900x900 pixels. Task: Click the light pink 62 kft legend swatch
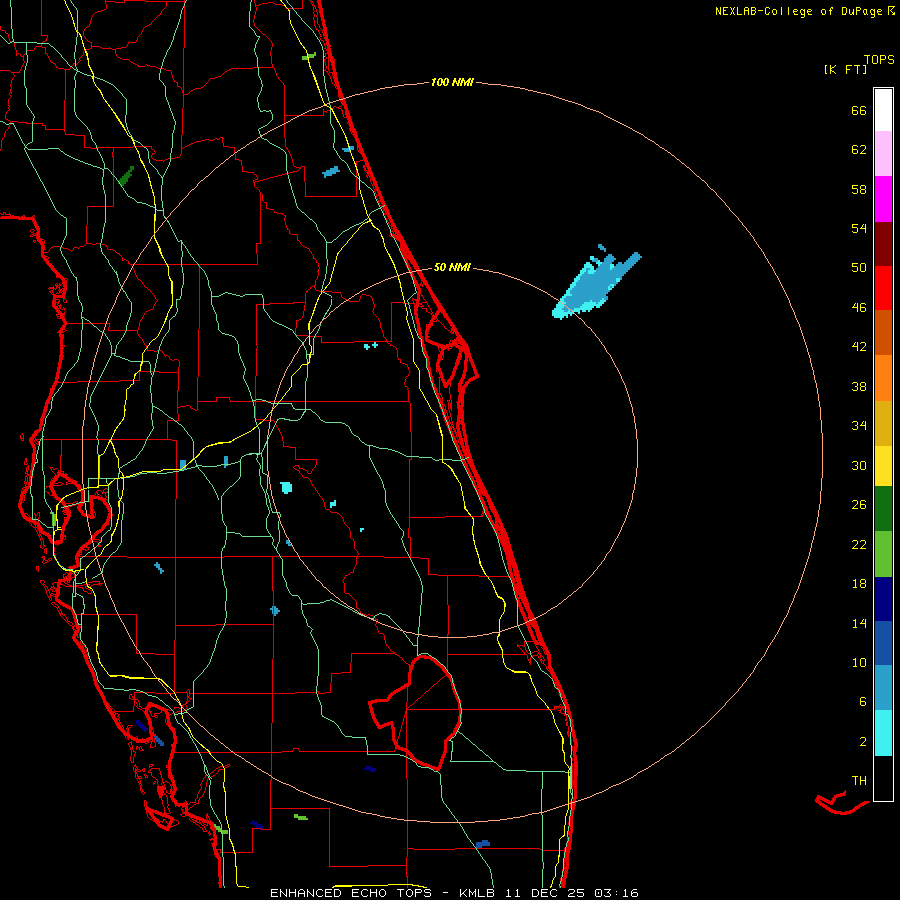(x=883, y=153)
